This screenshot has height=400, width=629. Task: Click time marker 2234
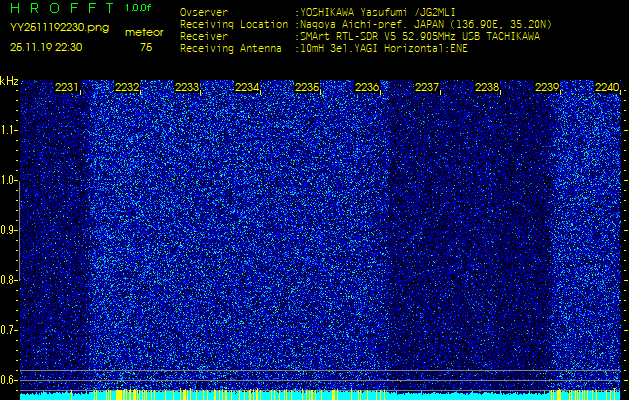pos(247,87)
